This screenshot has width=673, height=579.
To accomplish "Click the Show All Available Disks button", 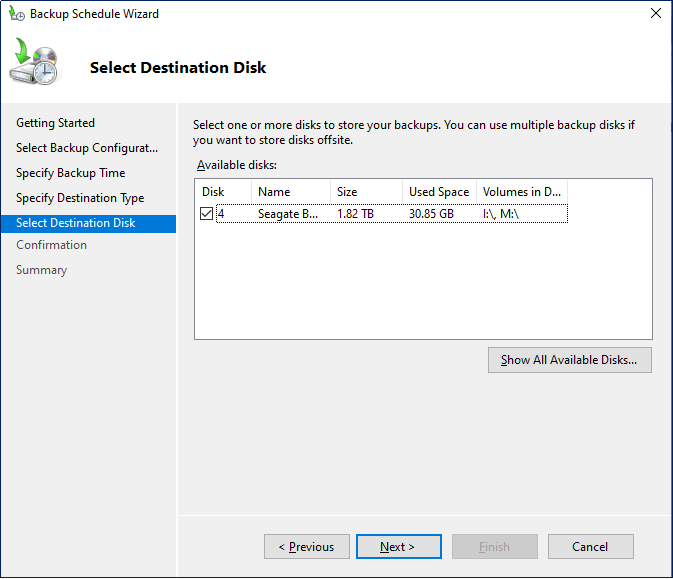I will (x=569, y=360).
